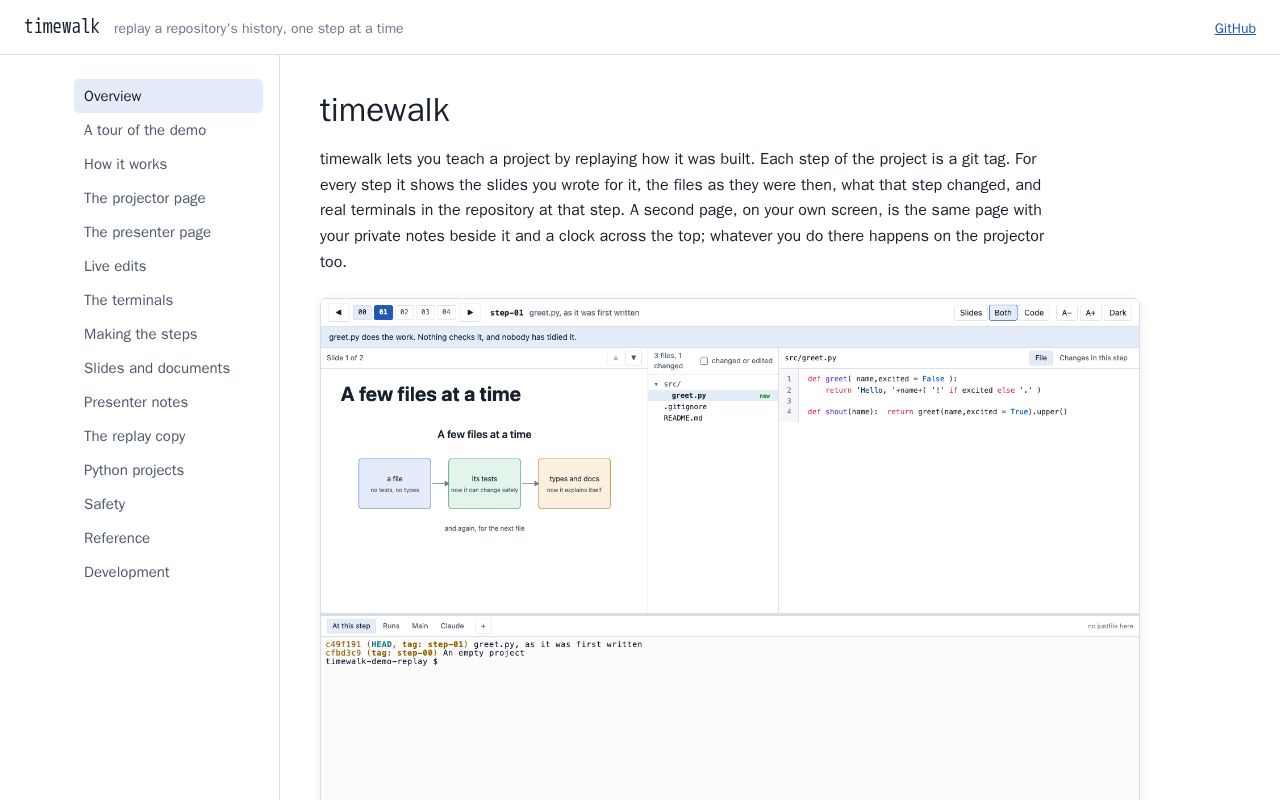Image resolution: width=1280 pixels, height=800 pixels.
Task: Open 'The presenter page' sidebar link
Action: (x=168, y=232)
